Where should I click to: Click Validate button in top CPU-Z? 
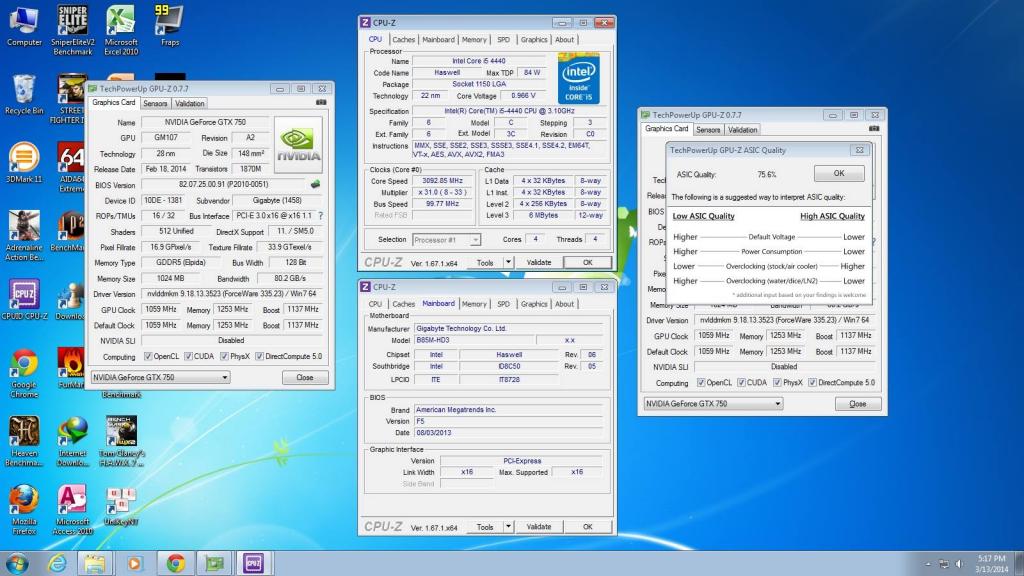[x=539, y=263]
